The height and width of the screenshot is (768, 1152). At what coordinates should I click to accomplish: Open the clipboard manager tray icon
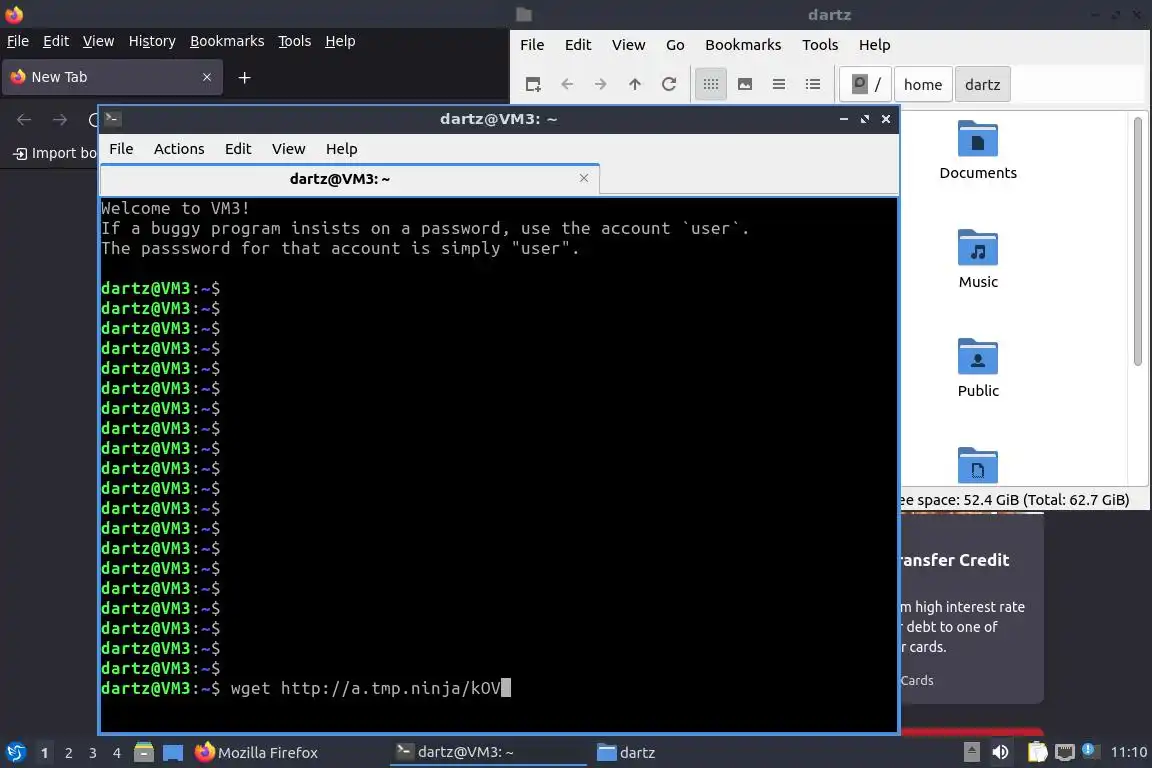pyautogui.click(x=1037, y=752)
